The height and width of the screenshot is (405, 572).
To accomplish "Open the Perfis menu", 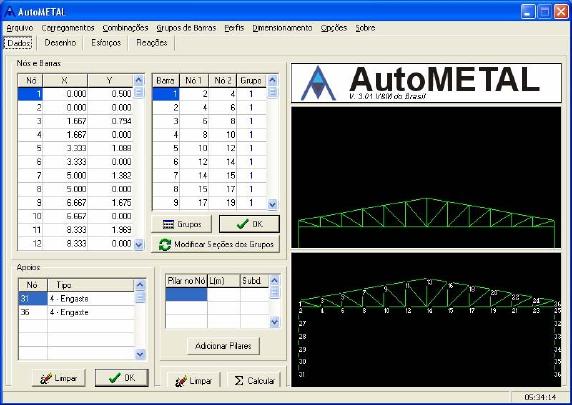I will 234,28.
